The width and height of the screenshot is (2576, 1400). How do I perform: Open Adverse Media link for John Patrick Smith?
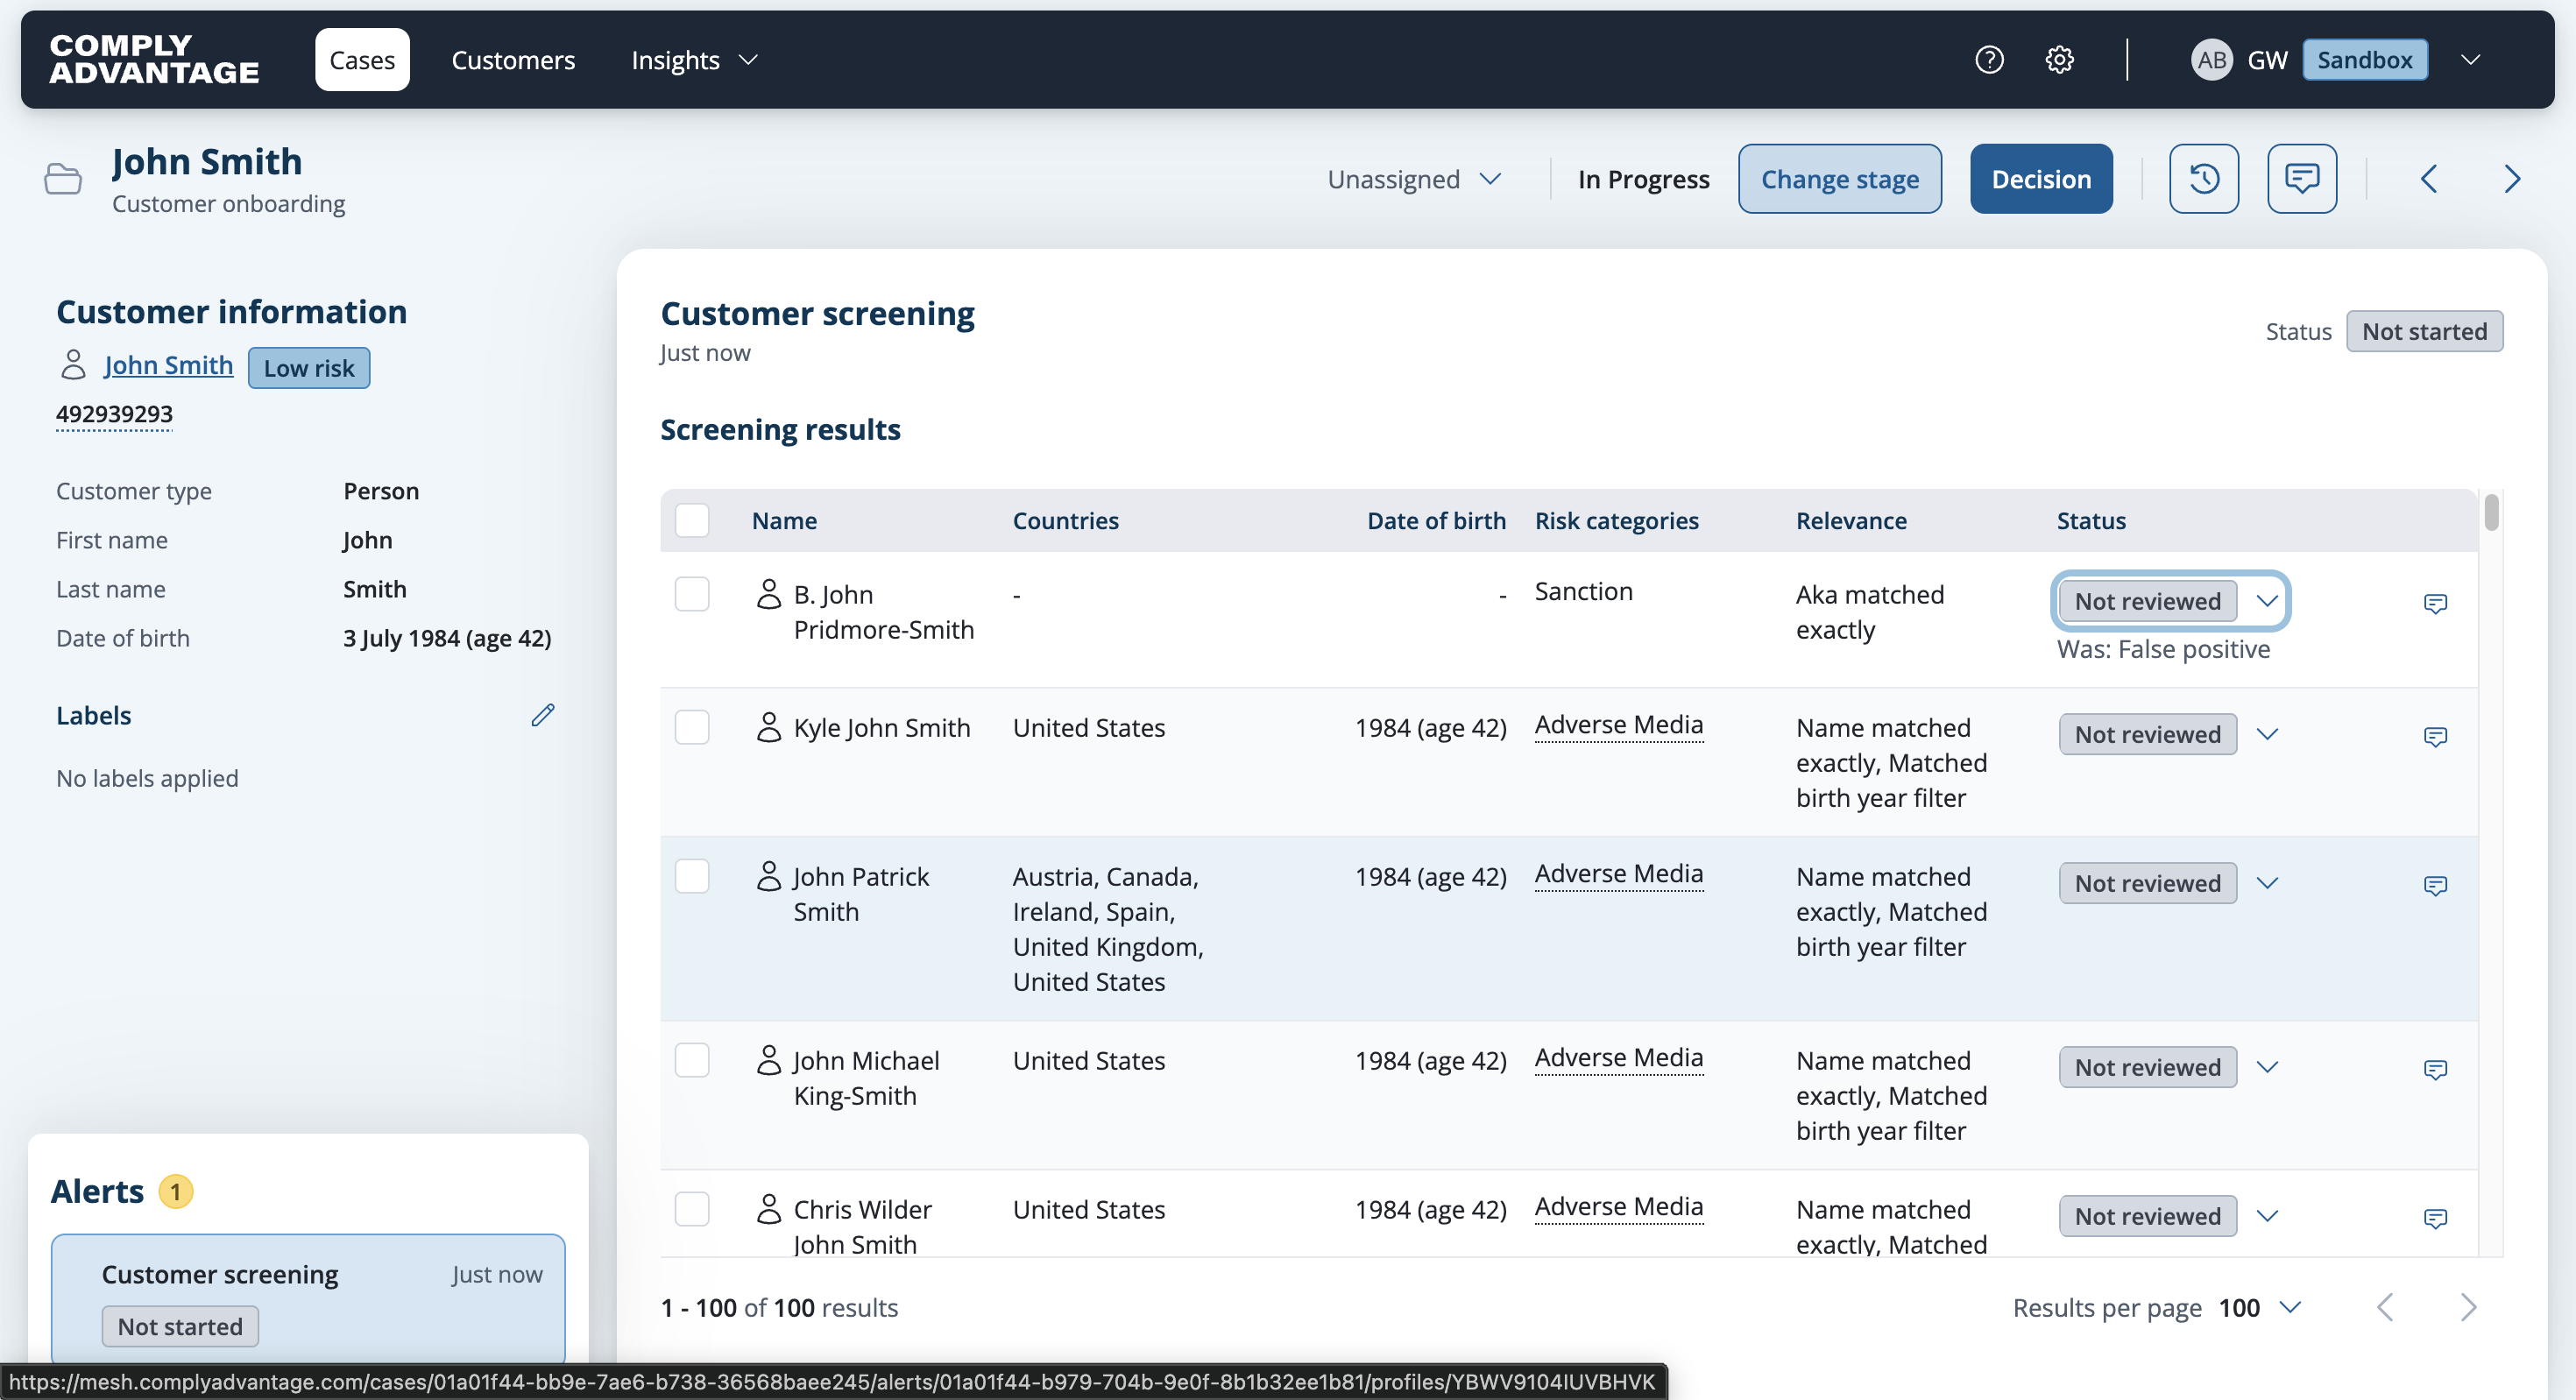(1619, 874)
